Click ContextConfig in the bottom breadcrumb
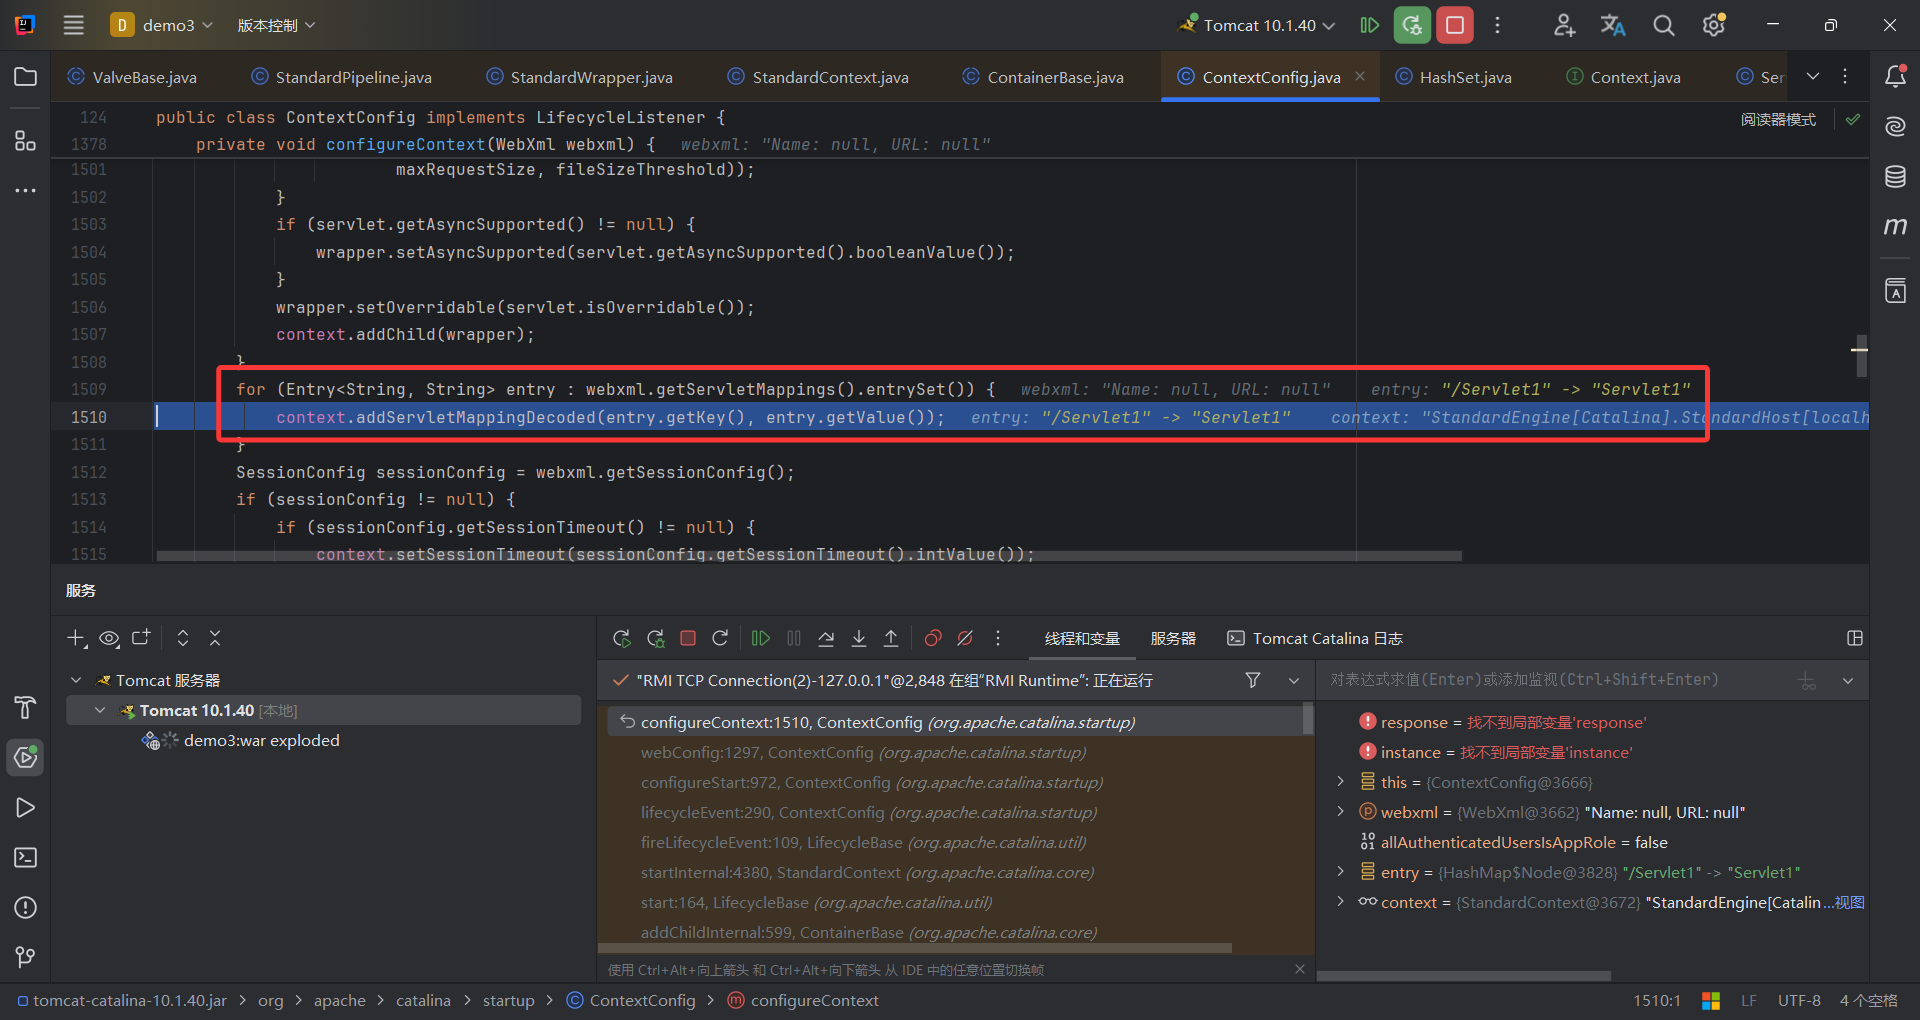 point(642,1000)
